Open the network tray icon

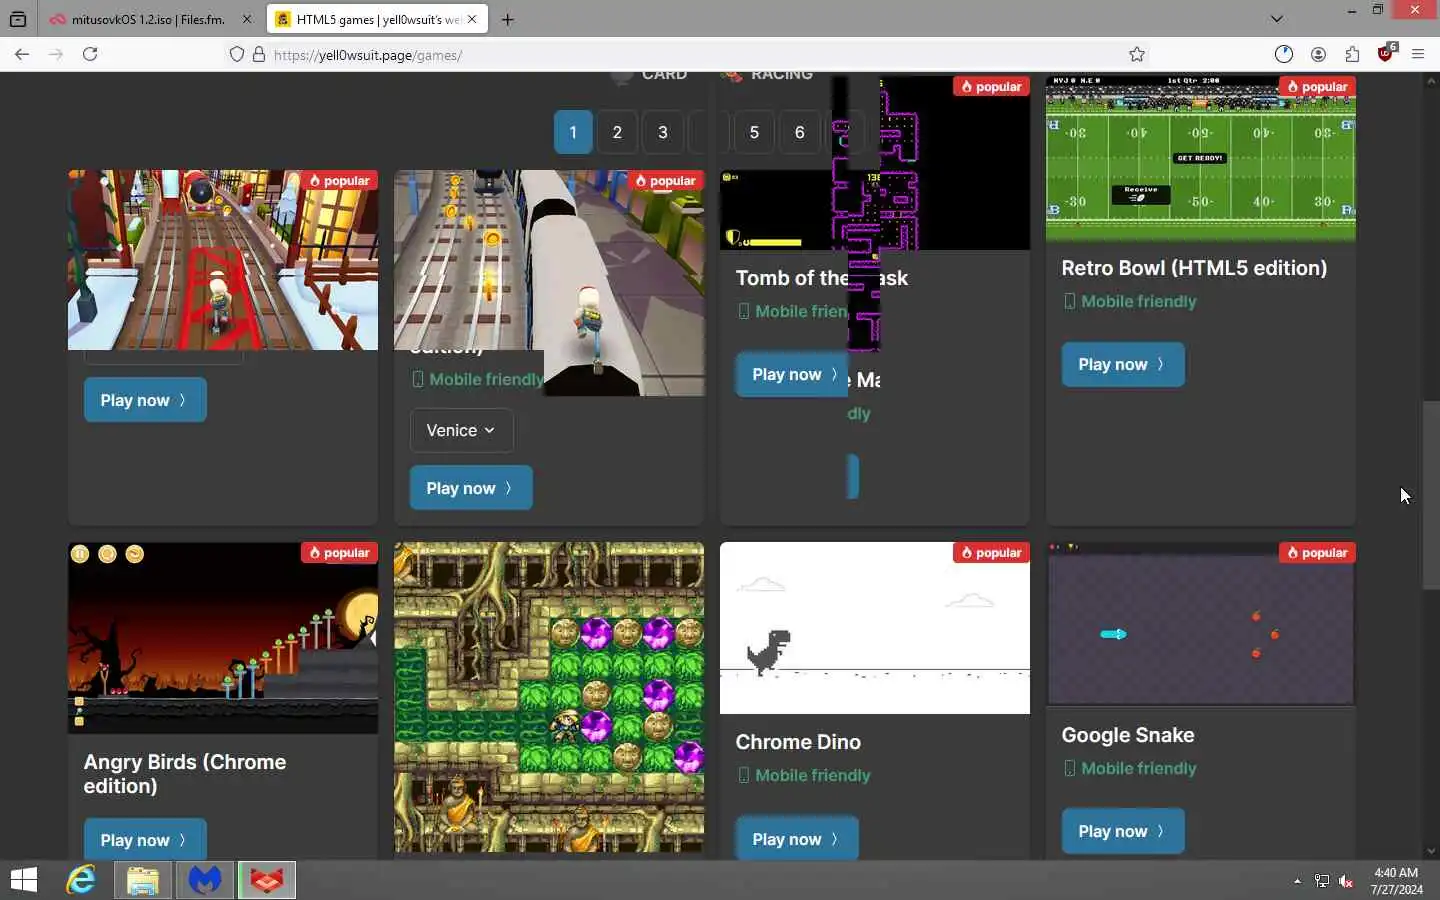(x=1322, y=881)
